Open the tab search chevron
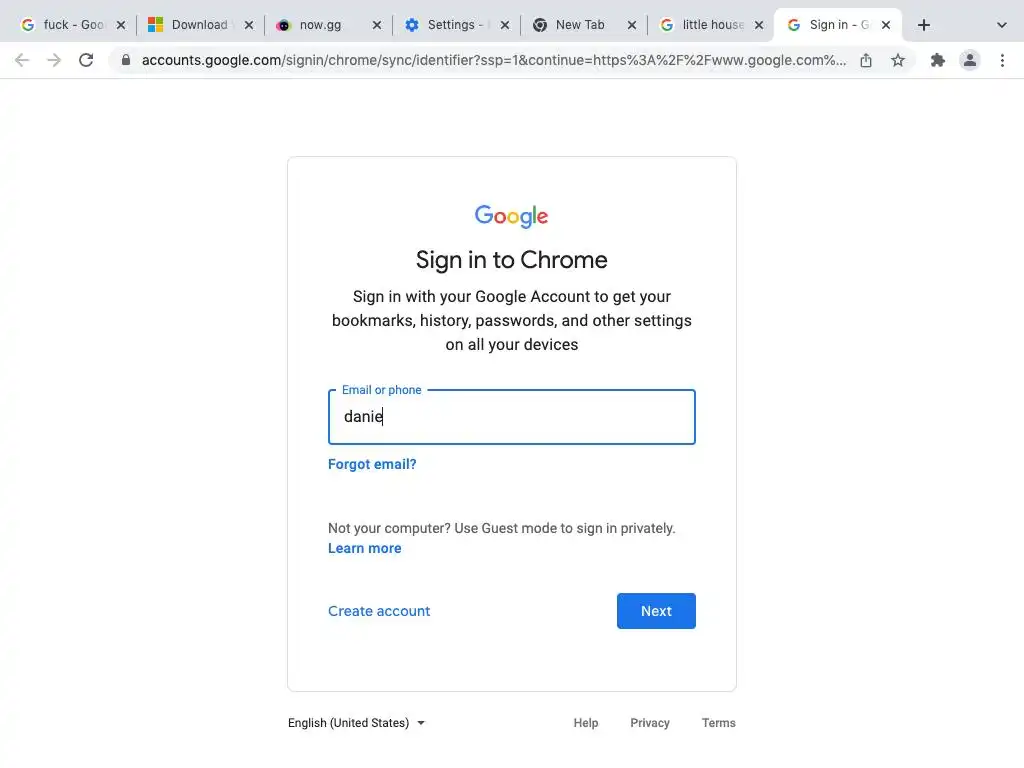The height and width of the screenshot is (768, 1024). pyautogui.click(x=1002, y=25)
